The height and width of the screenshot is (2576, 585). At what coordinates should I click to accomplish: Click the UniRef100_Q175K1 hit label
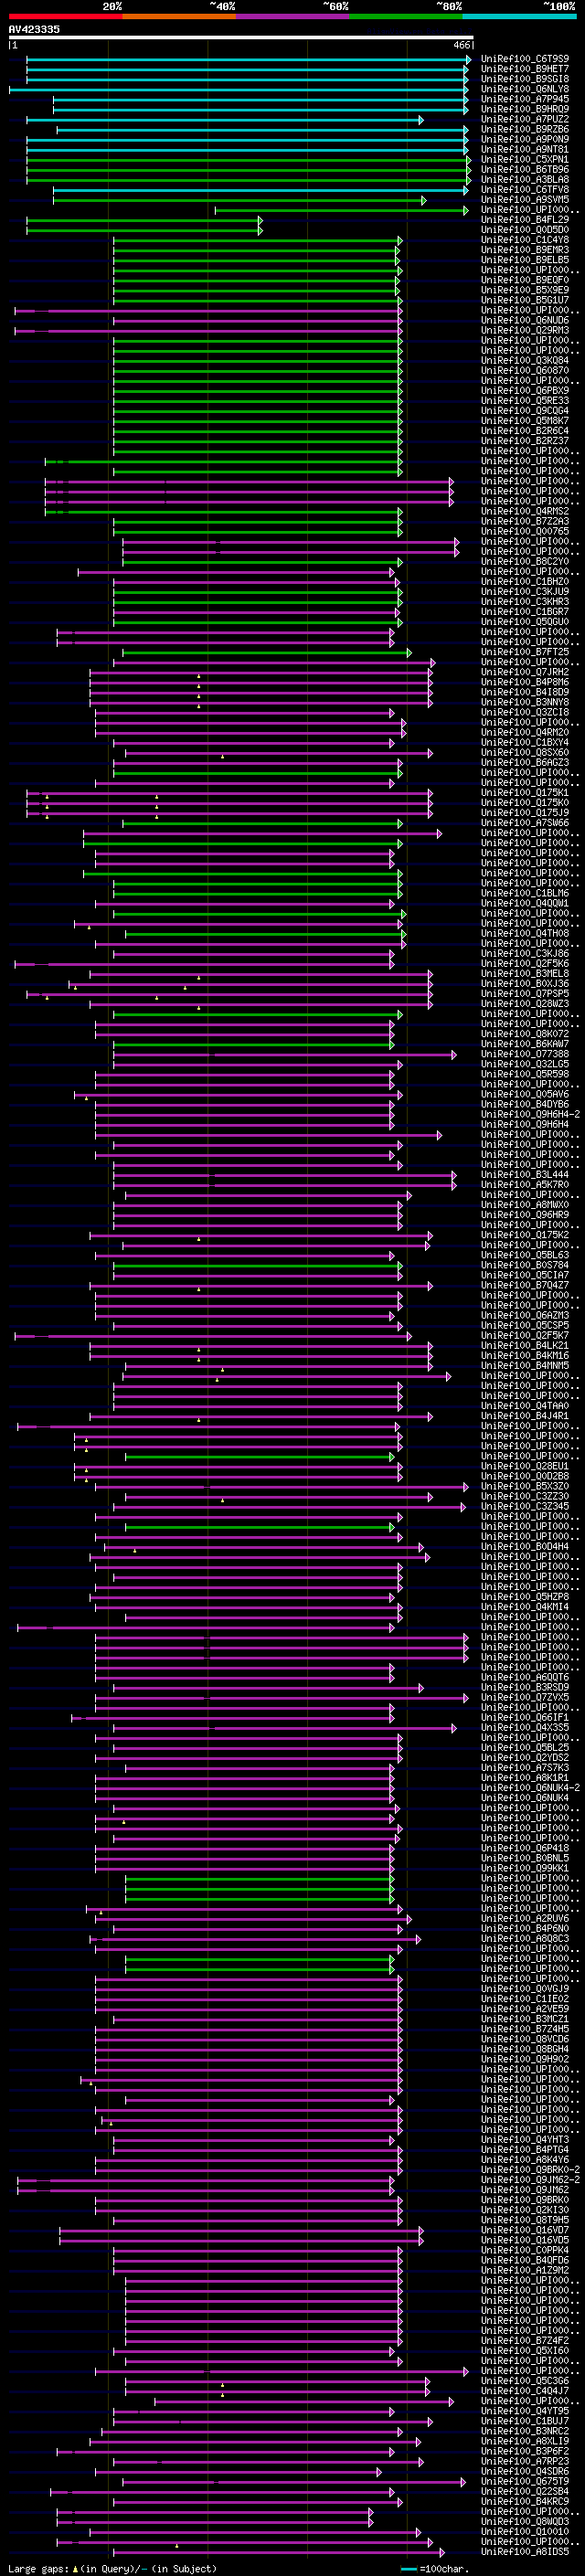[525, 793]
